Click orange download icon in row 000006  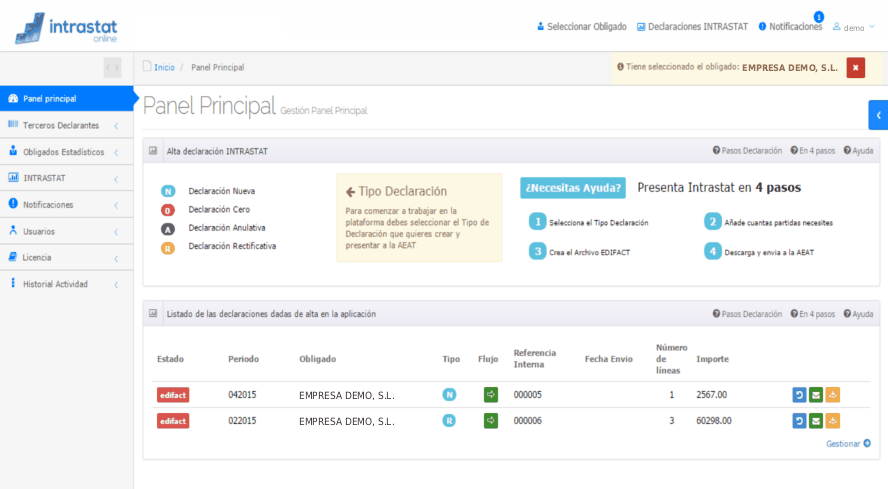tap(832, 421)
